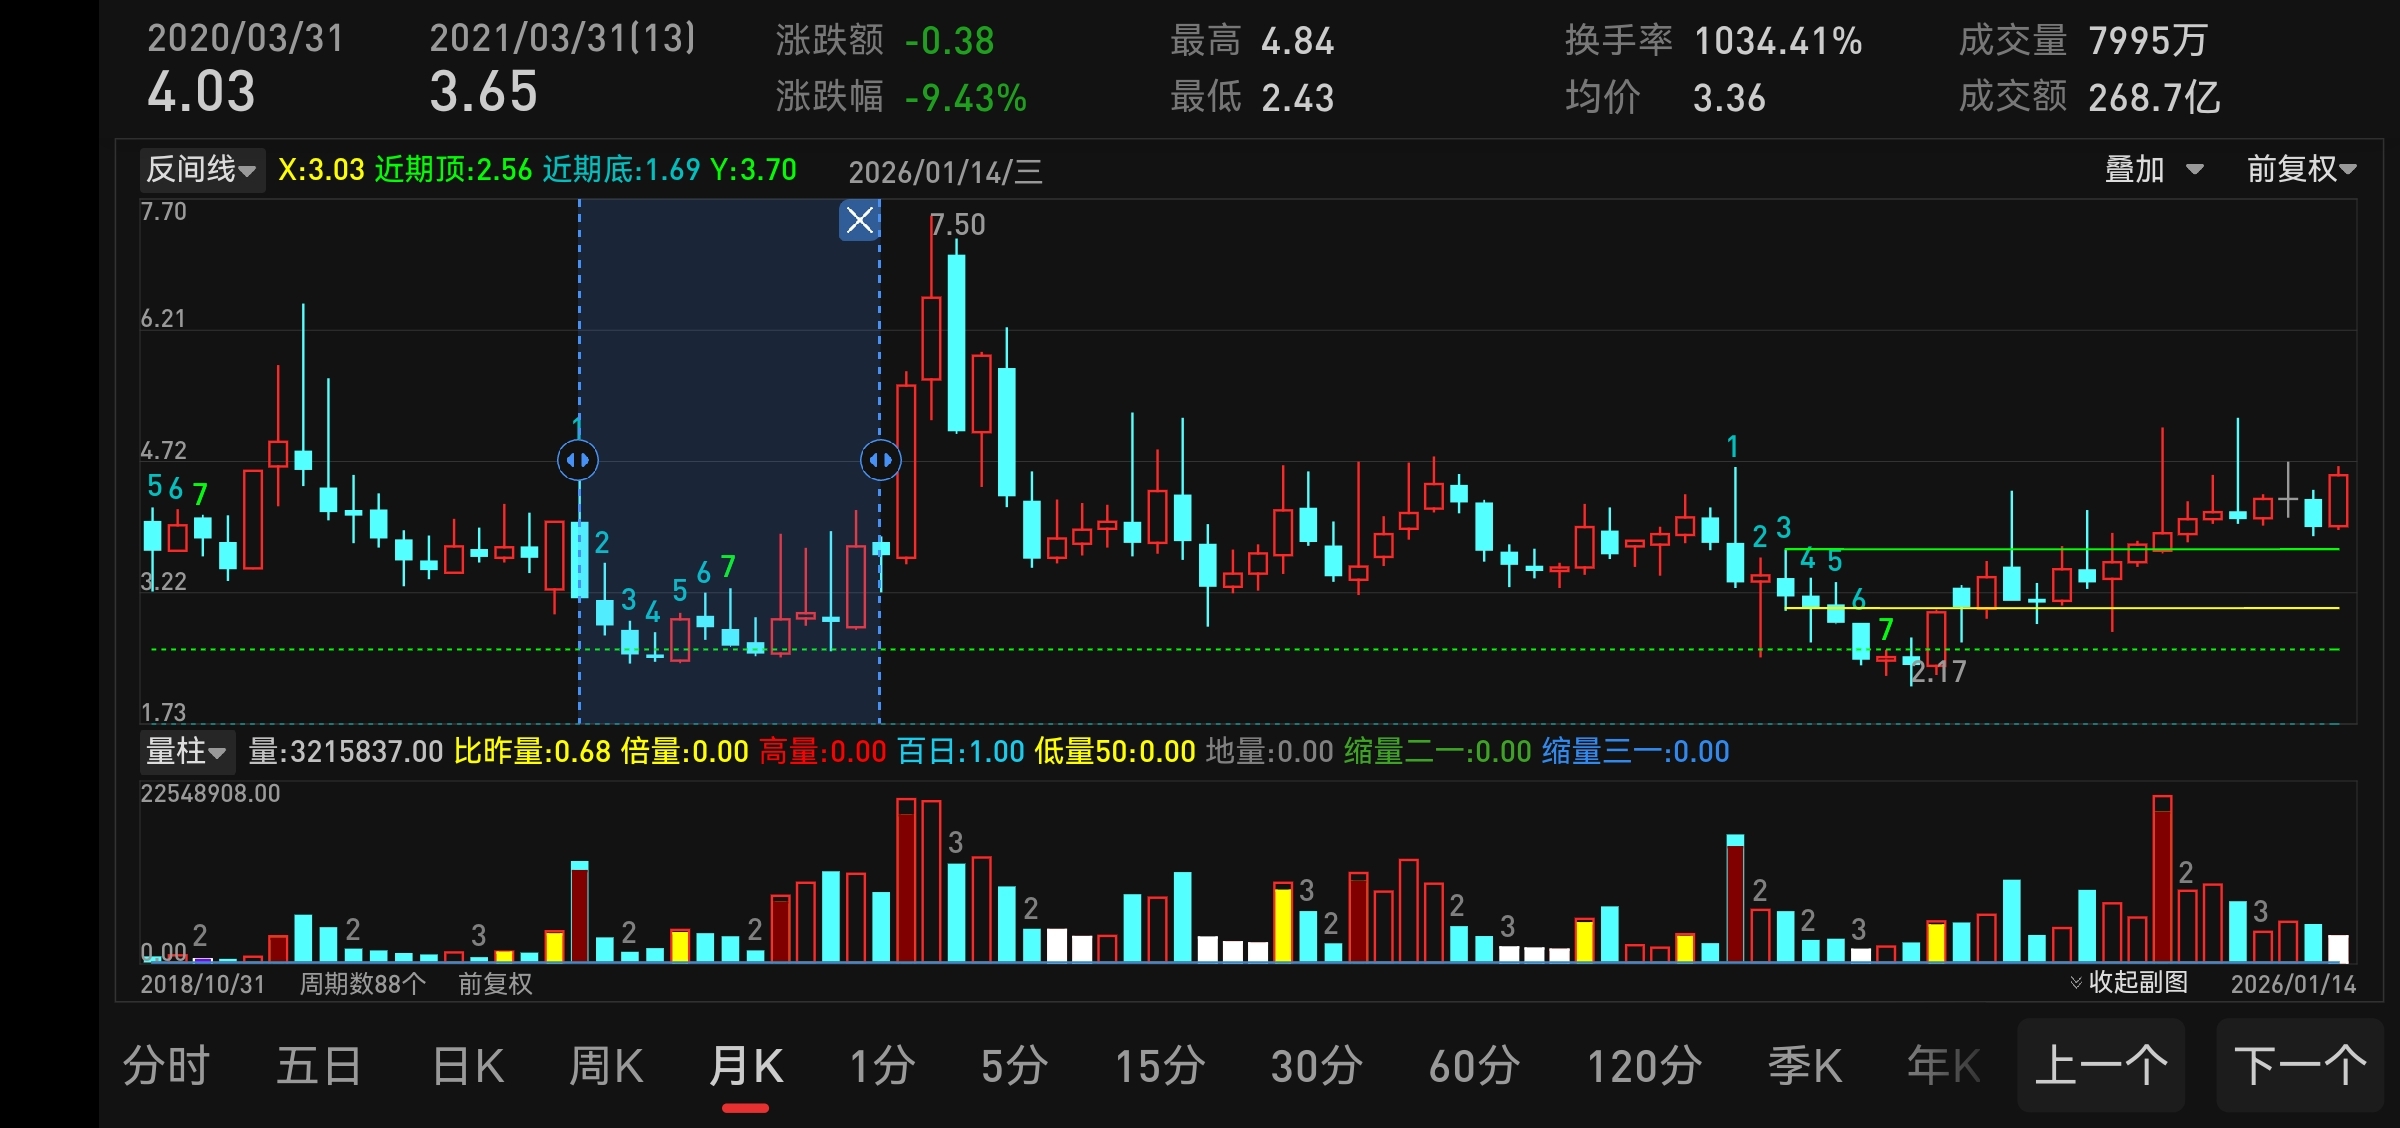Click the right range selection drag handle

(880, 460)
